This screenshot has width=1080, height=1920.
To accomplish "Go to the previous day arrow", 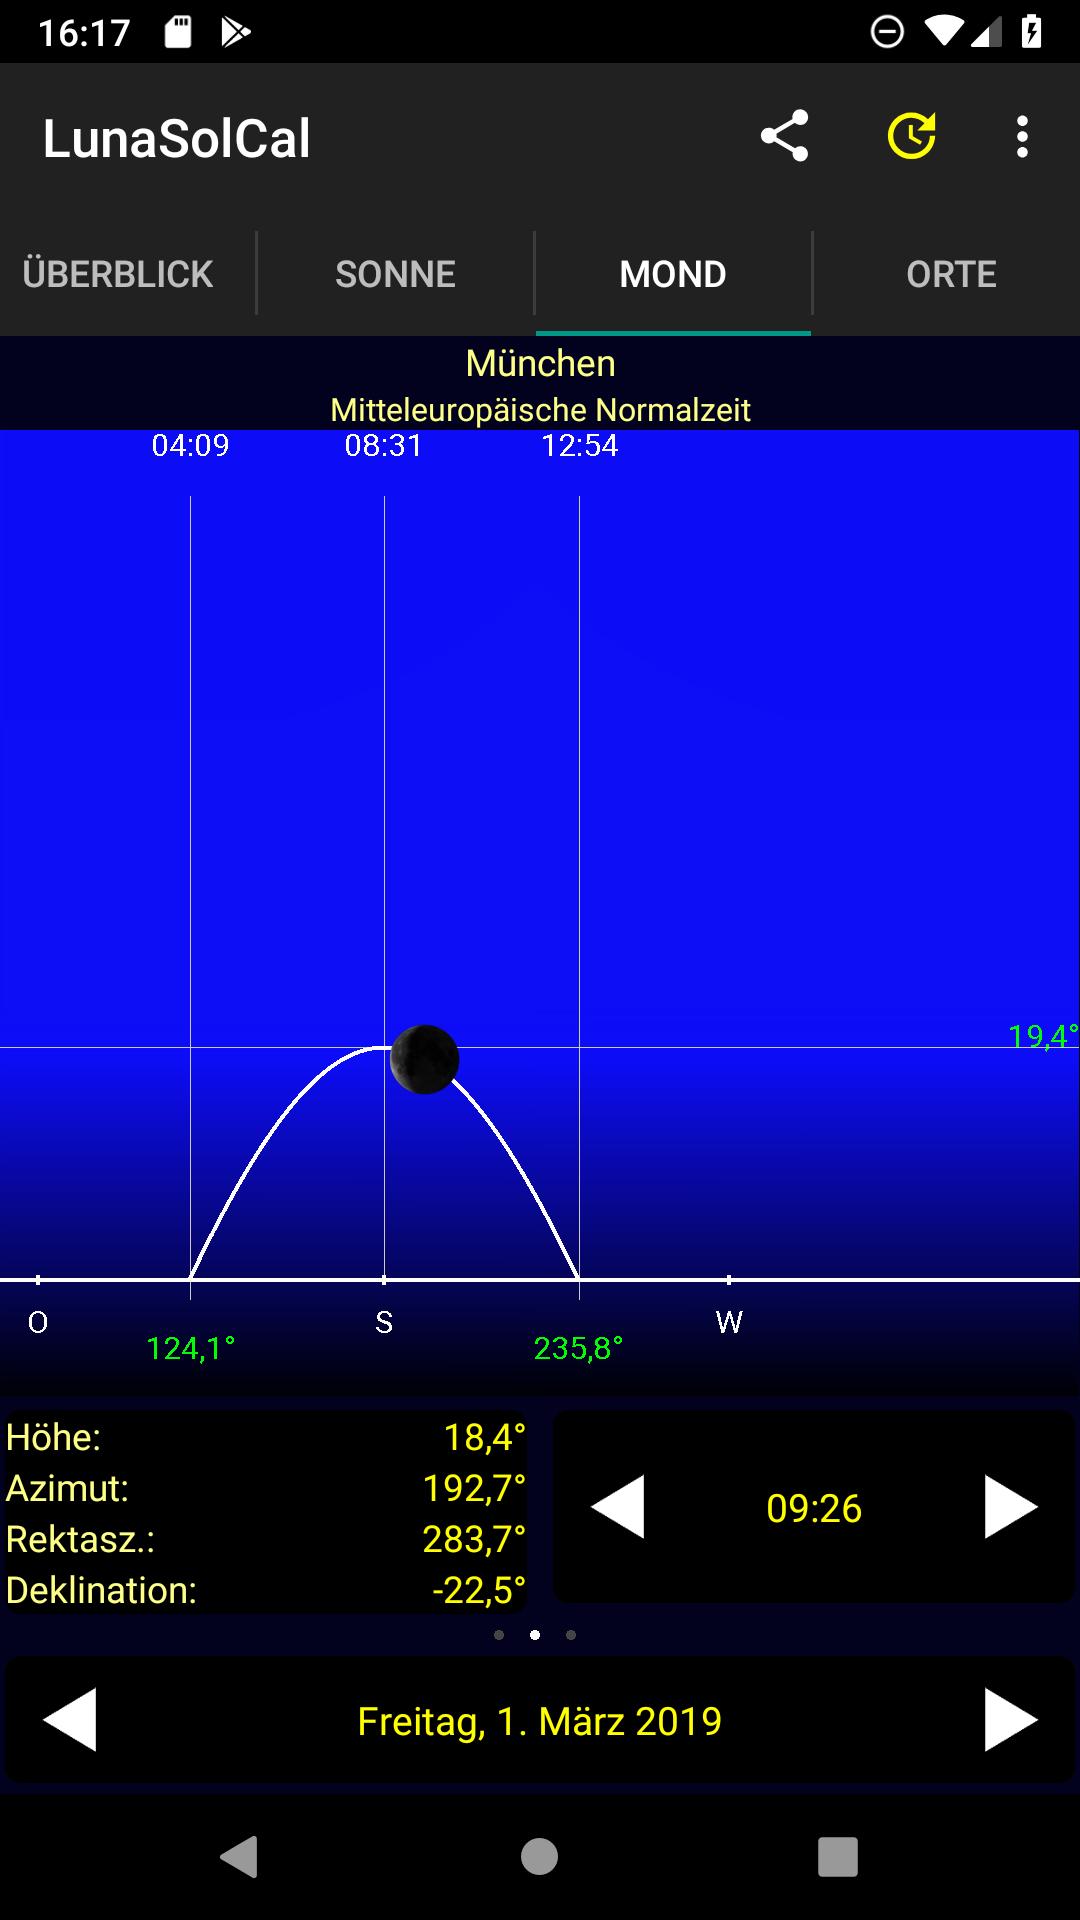I will [70, 1720].
